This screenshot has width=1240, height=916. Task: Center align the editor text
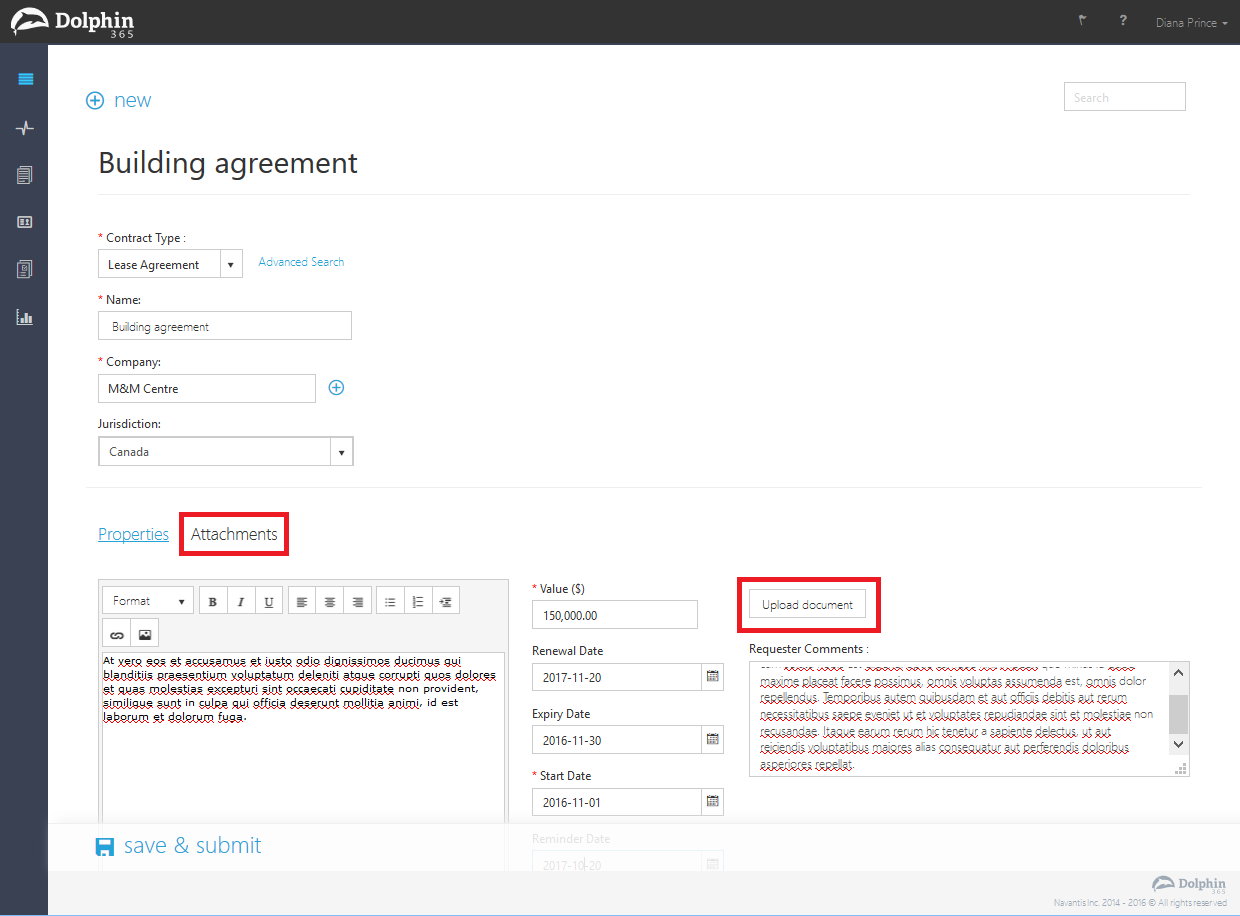pos(330,602)
